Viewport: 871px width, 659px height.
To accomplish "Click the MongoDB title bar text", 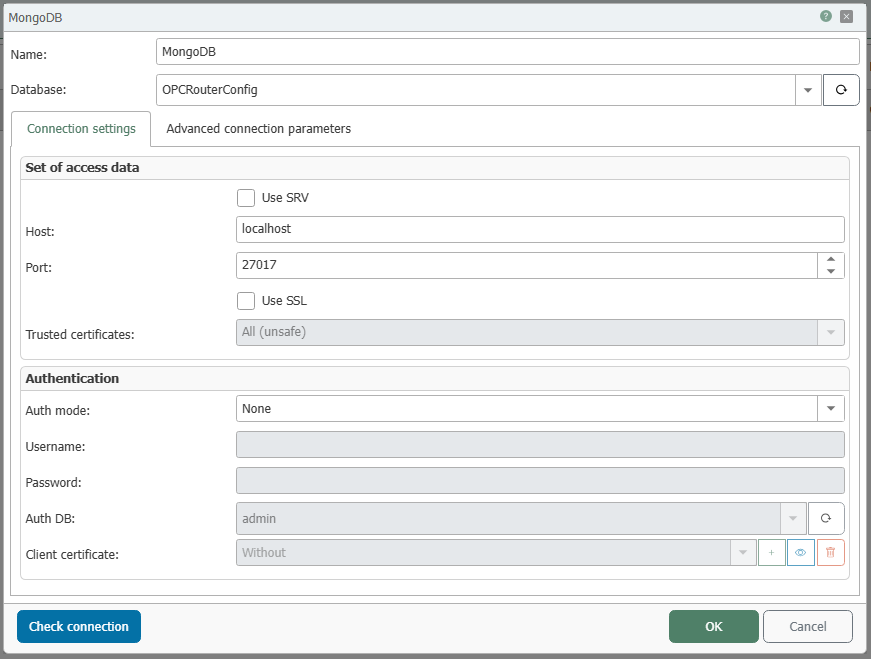I will click(36, 18).
